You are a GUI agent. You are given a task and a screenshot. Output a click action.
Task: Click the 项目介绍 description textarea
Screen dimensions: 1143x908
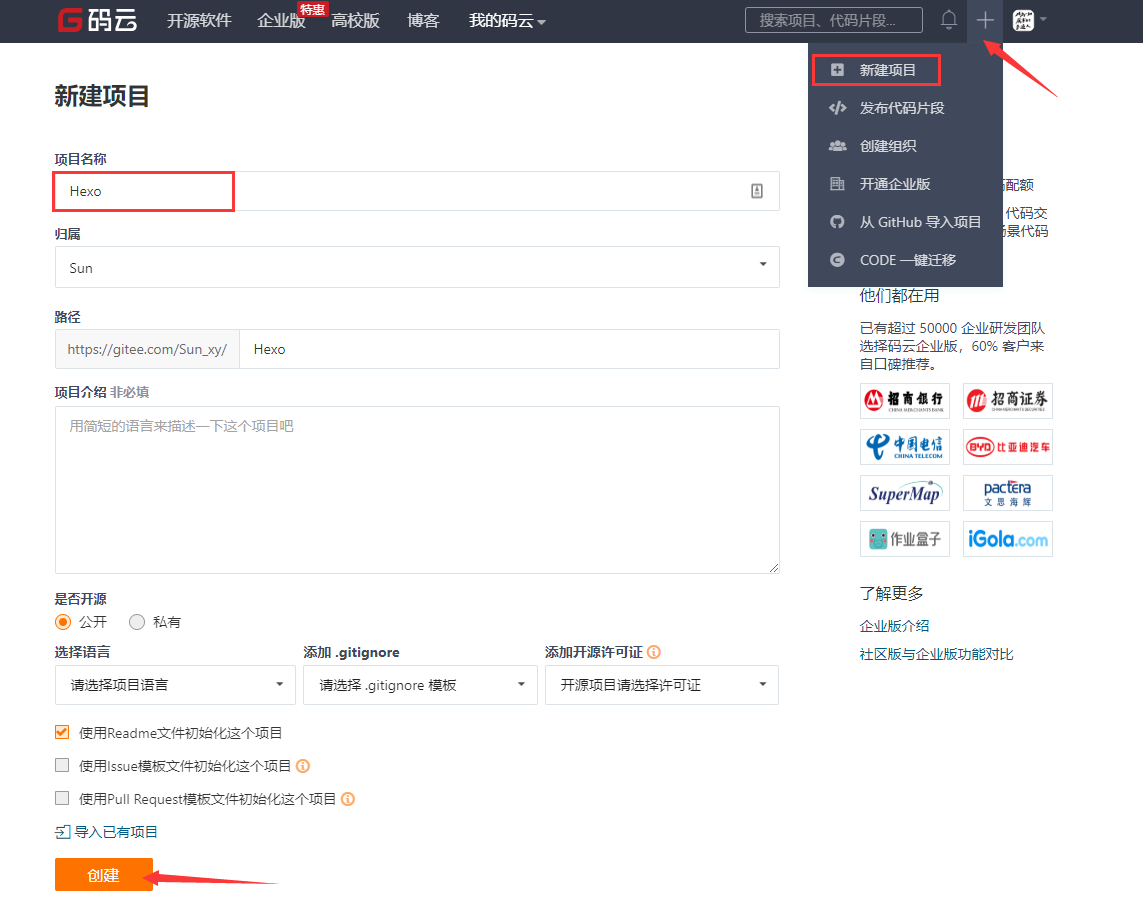click(417, 490)
